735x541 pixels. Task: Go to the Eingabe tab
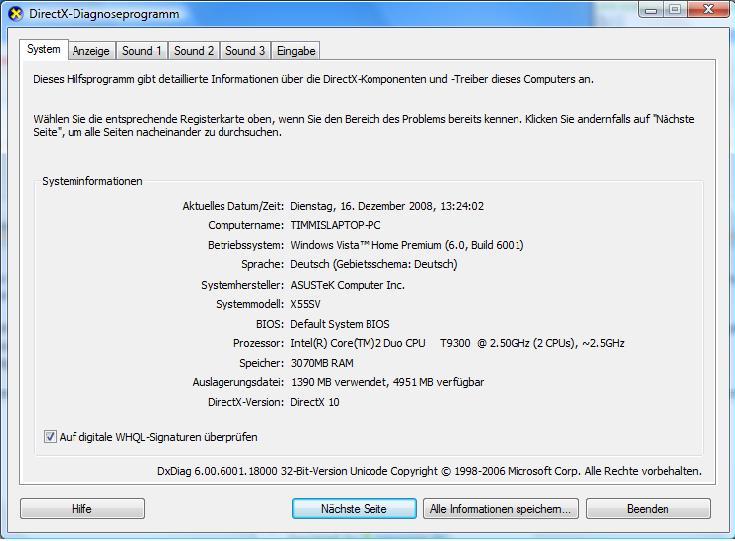click(x=296, y=51)
